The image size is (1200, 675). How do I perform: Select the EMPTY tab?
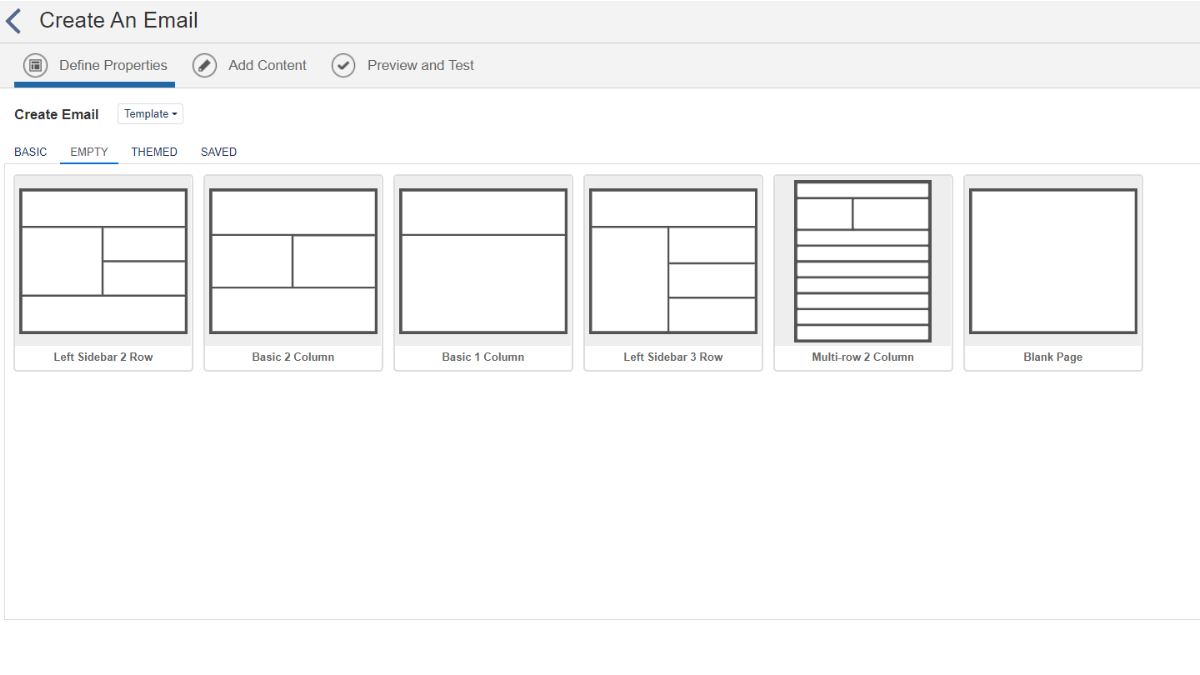point(89,152)
